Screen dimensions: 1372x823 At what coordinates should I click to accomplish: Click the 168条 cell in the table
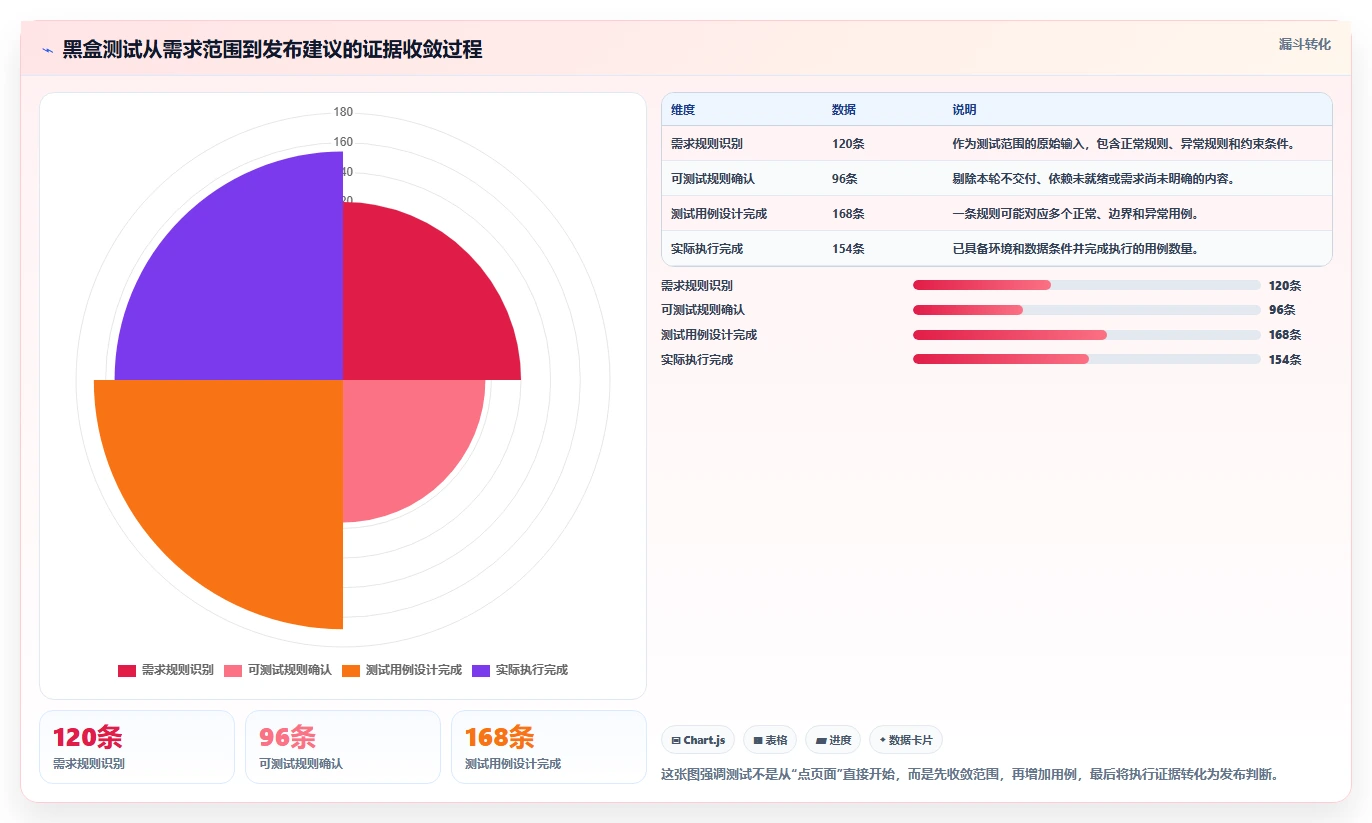(848, 214)
